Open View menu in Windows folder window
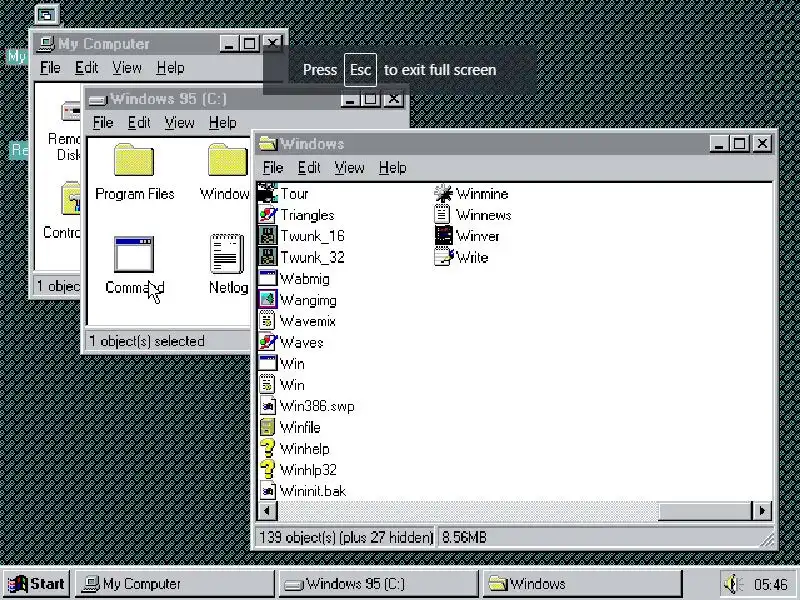The image size is (800, 600). [349, 167]
